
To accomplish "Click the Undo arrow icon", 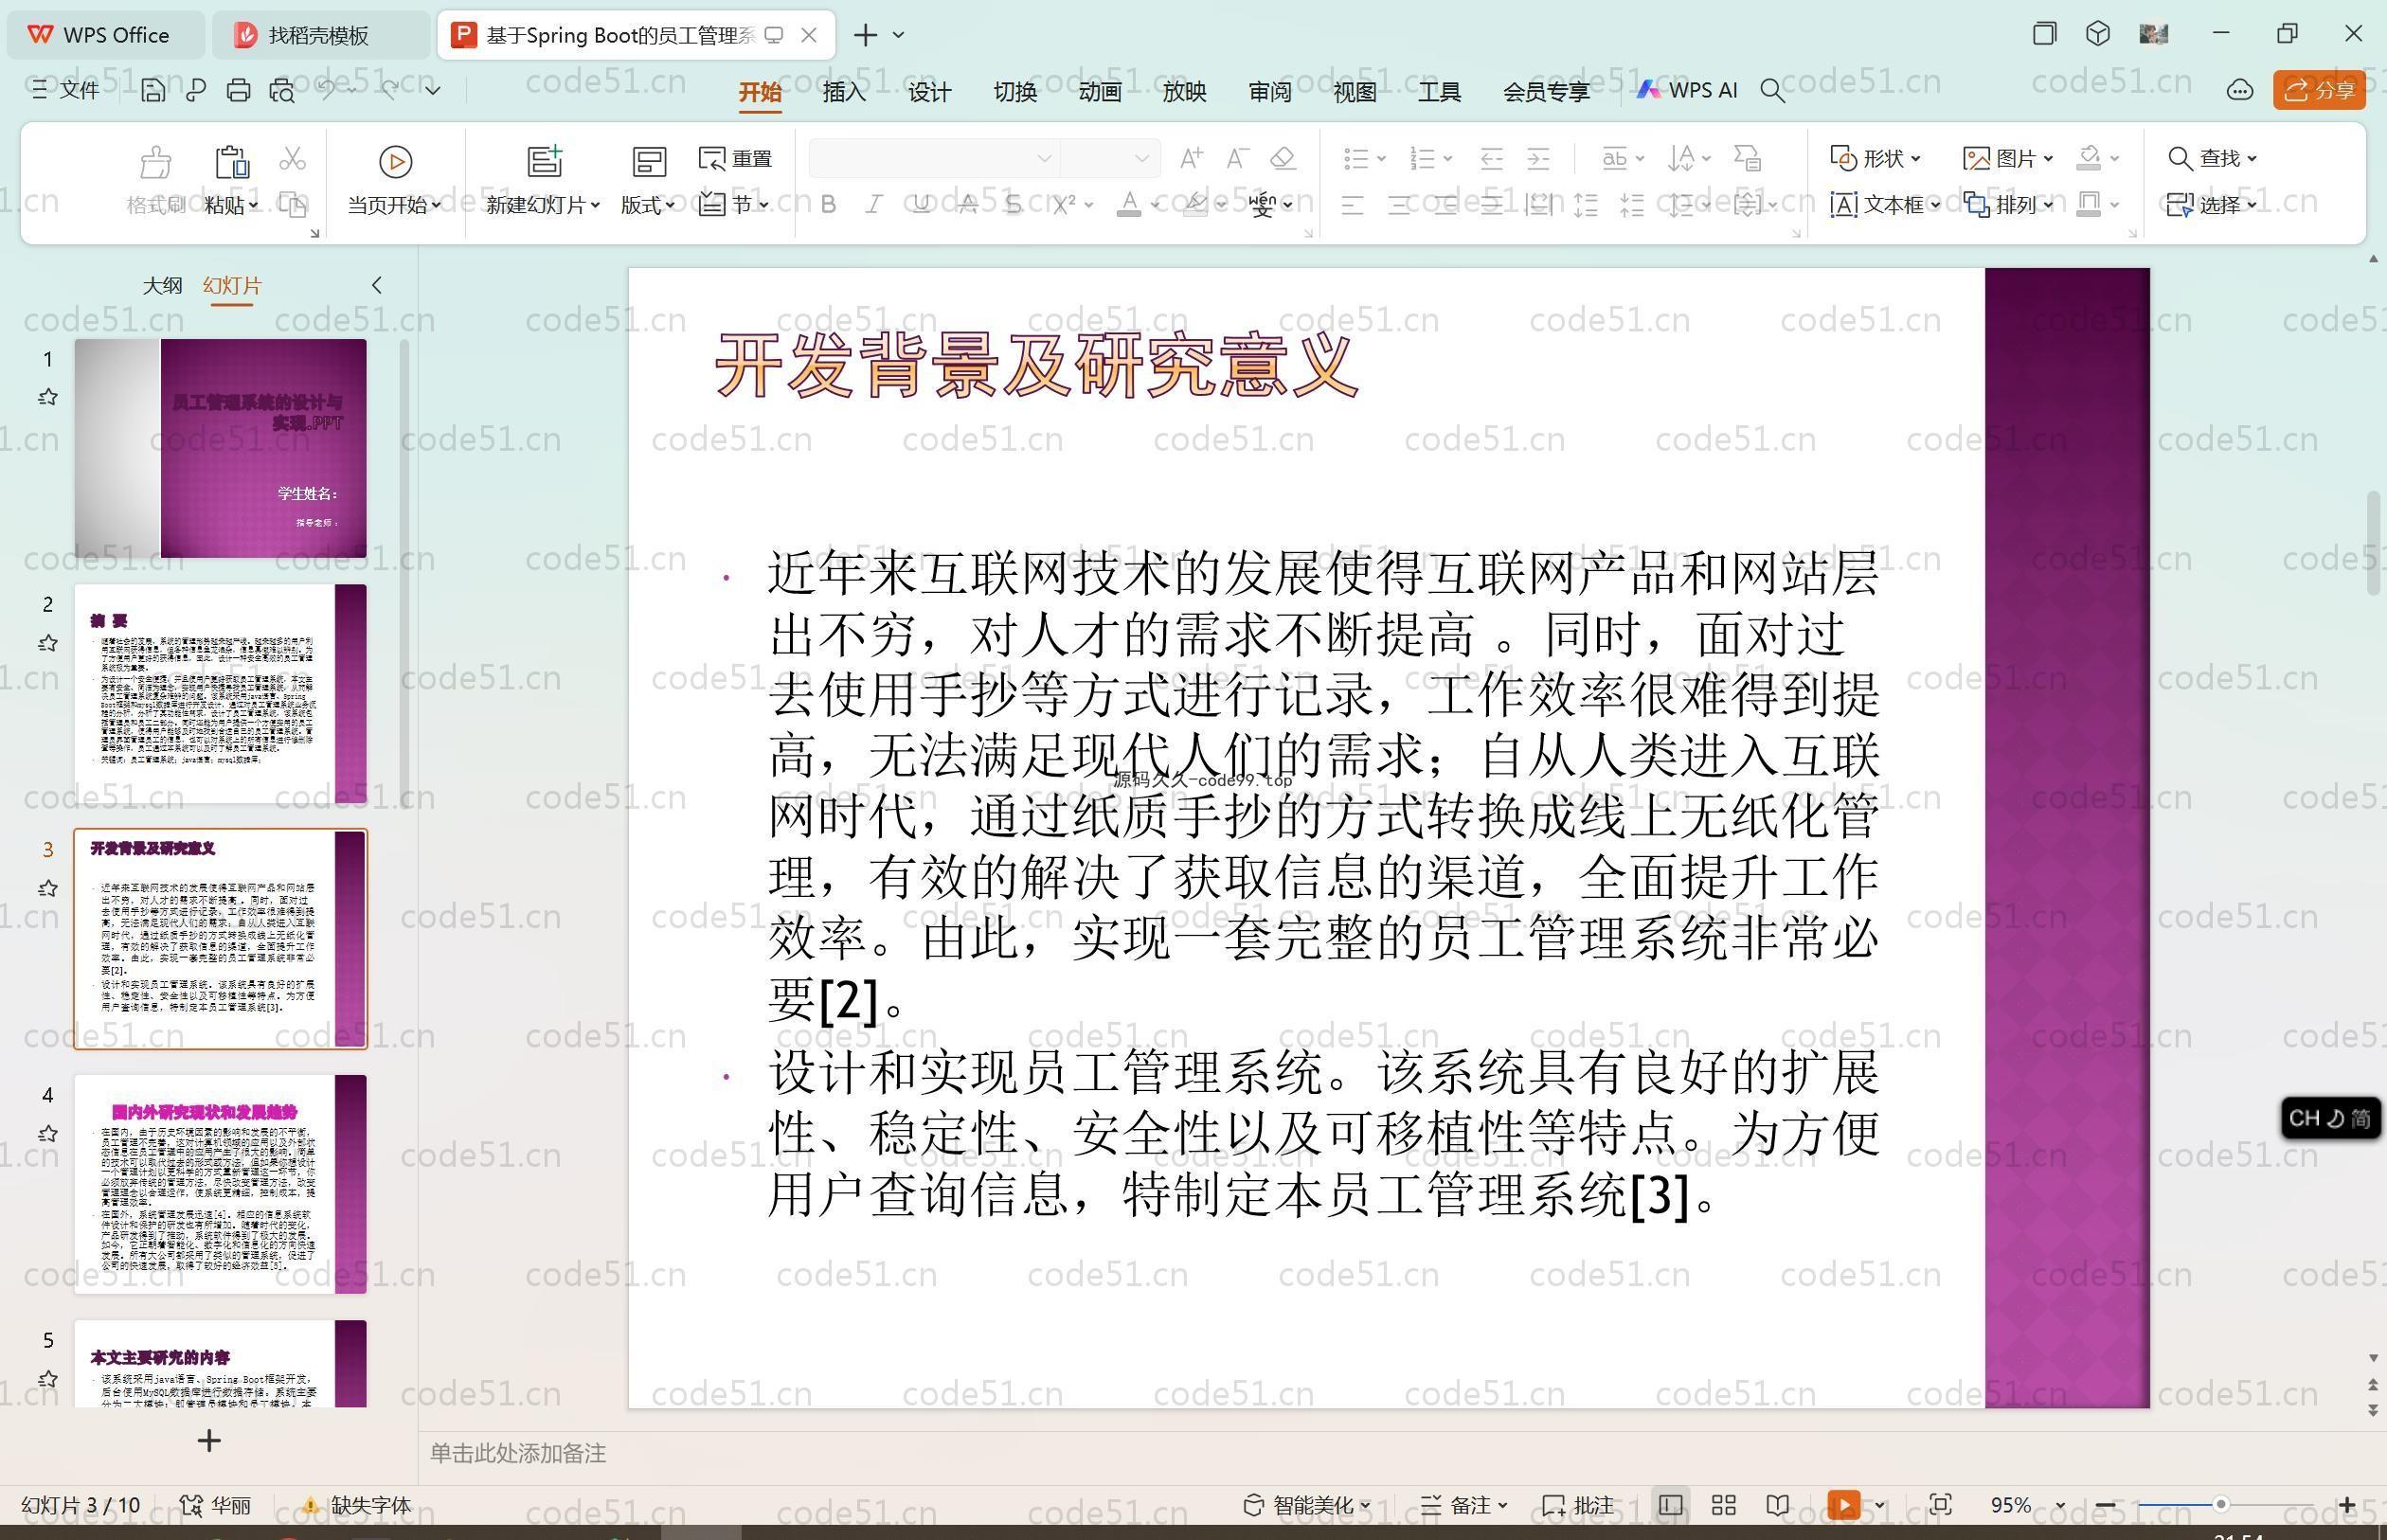I will (x=327, y=90).
